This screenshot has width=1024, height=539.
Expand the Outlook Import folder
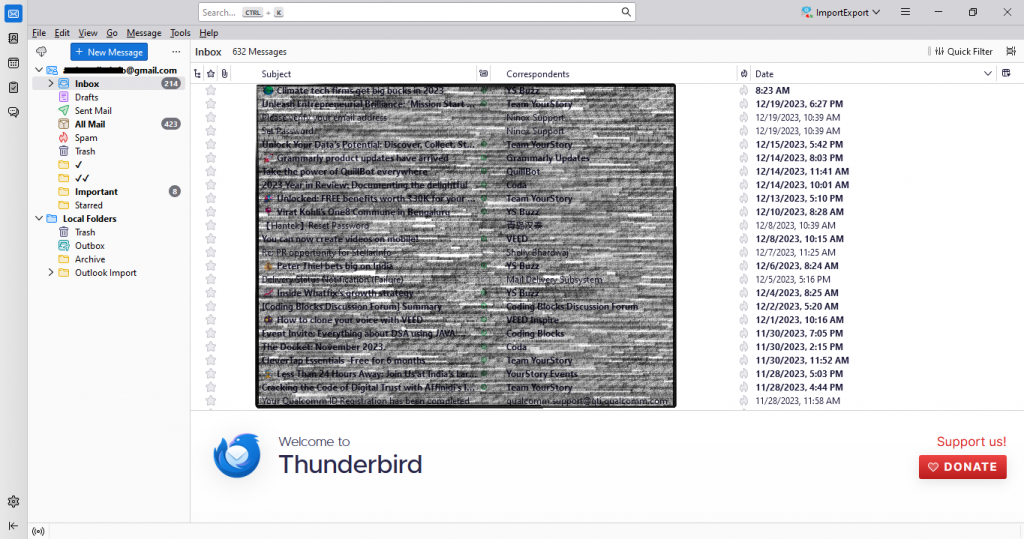51,272
